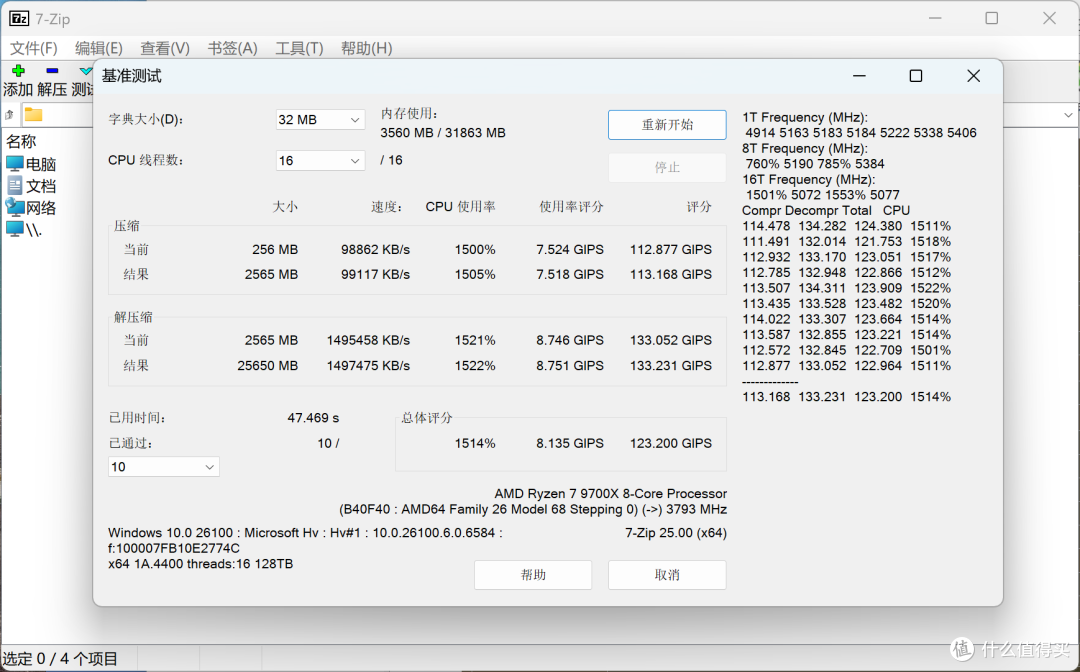Click compression result rating 113.168 GIPS
Screen dimensions: 1080x672
[x=671, y=274]
